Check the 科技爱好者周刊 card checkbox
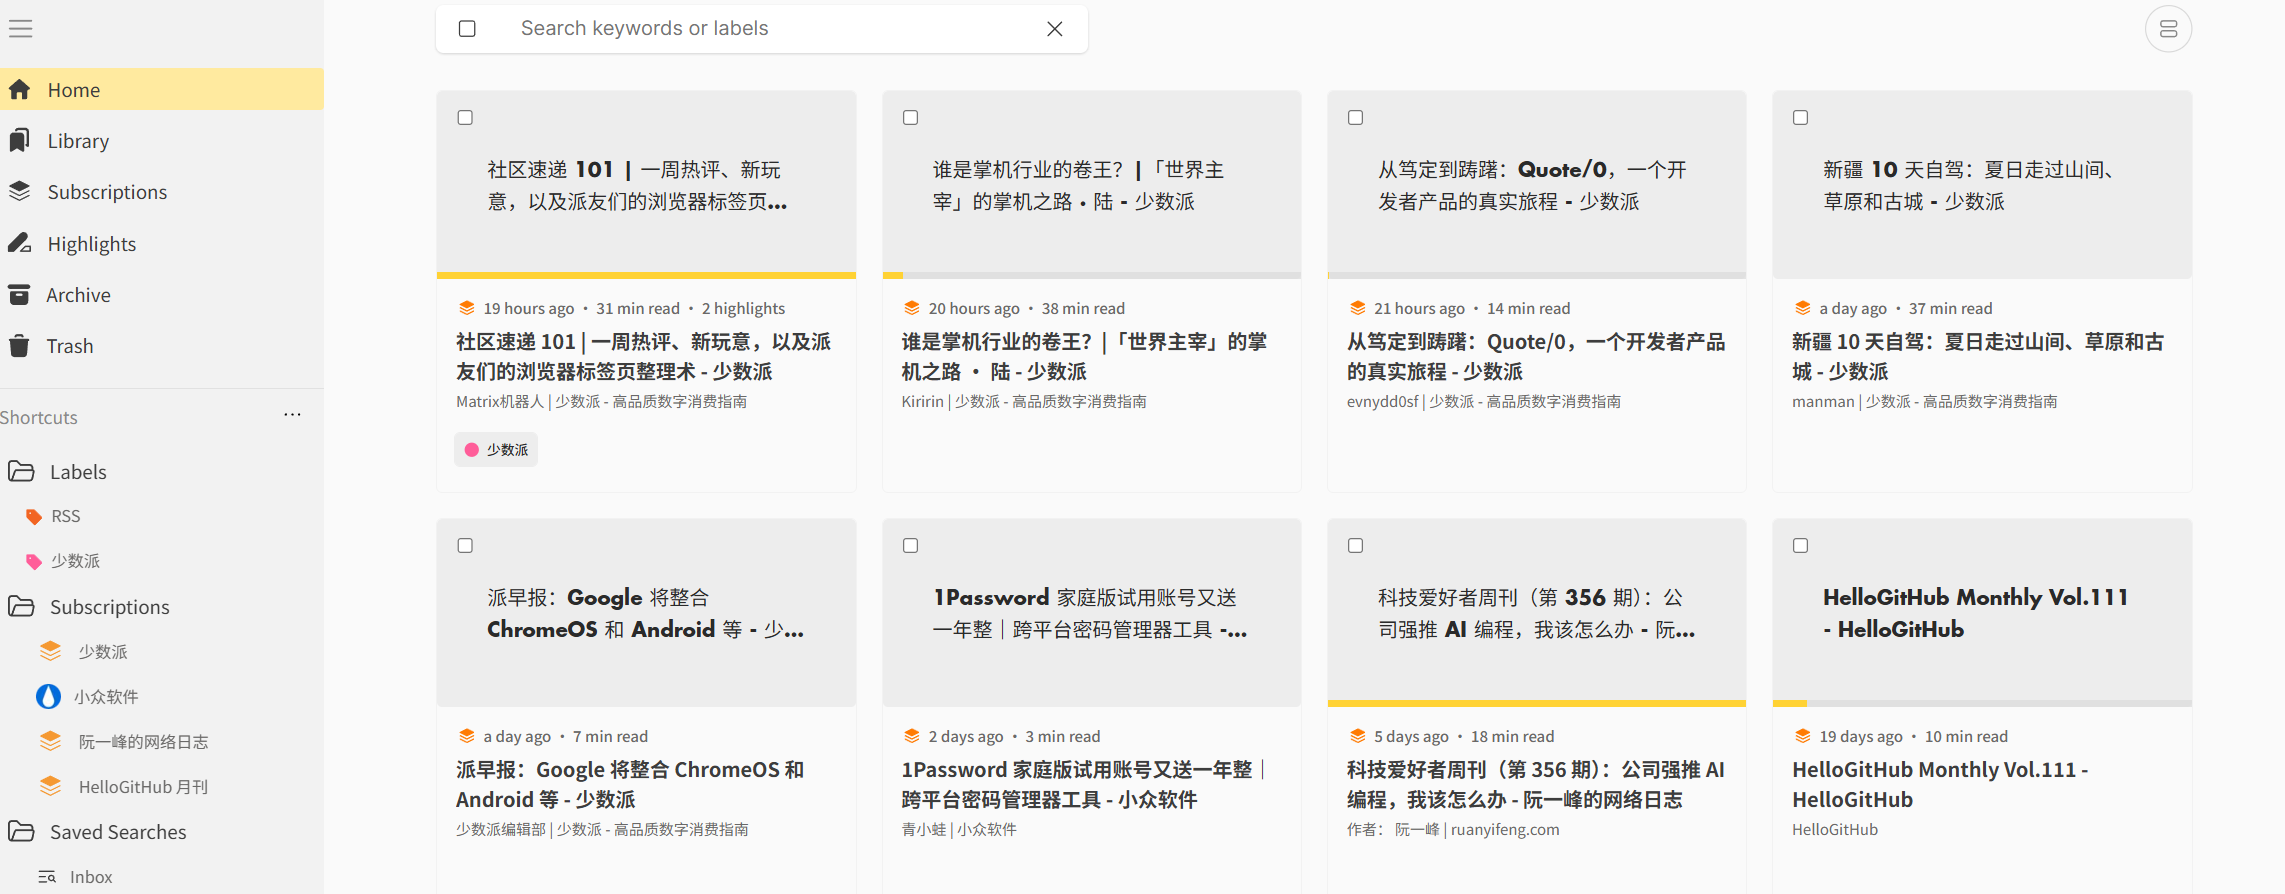The width and height of the screenshot is (2285, 894). [1355, 545]
